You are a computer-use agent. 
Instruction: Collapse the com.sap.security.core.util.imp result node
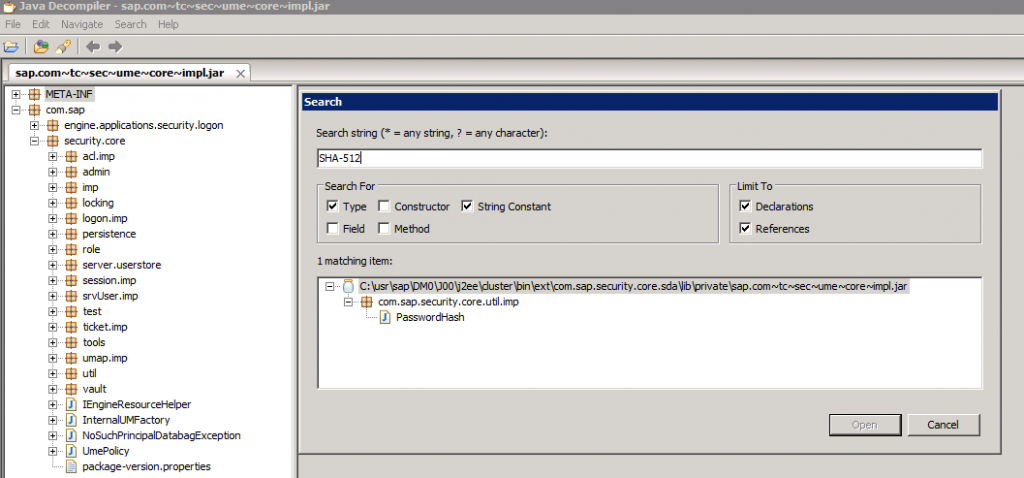(x=349, y=302)
